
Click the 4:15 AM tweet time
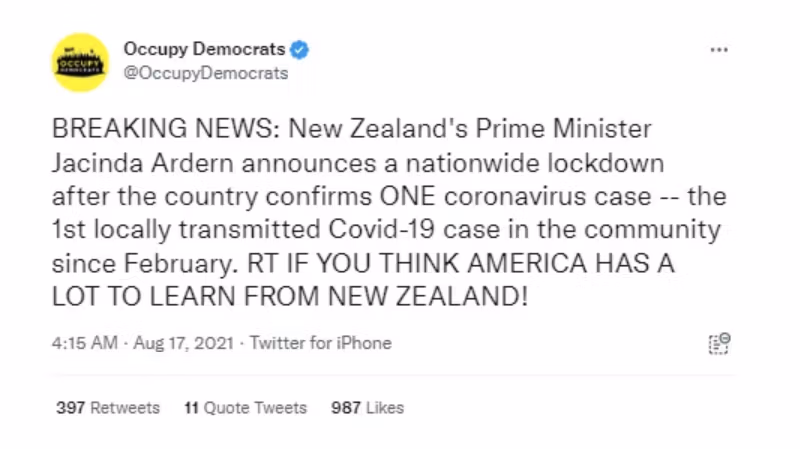[84, 343]
